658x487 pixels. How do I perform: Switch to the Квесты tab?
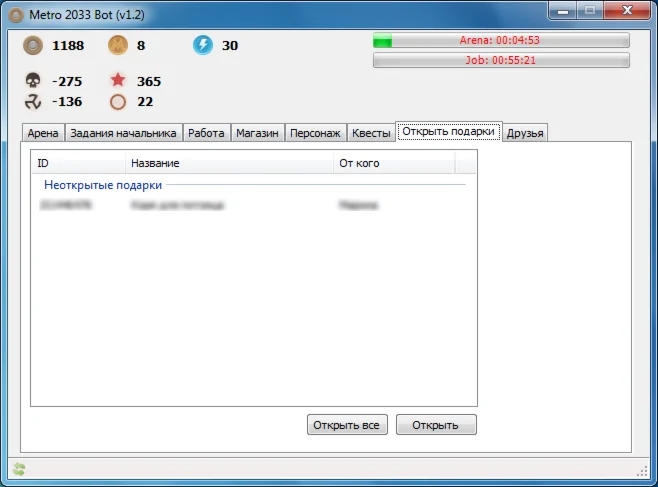[371, 133]
